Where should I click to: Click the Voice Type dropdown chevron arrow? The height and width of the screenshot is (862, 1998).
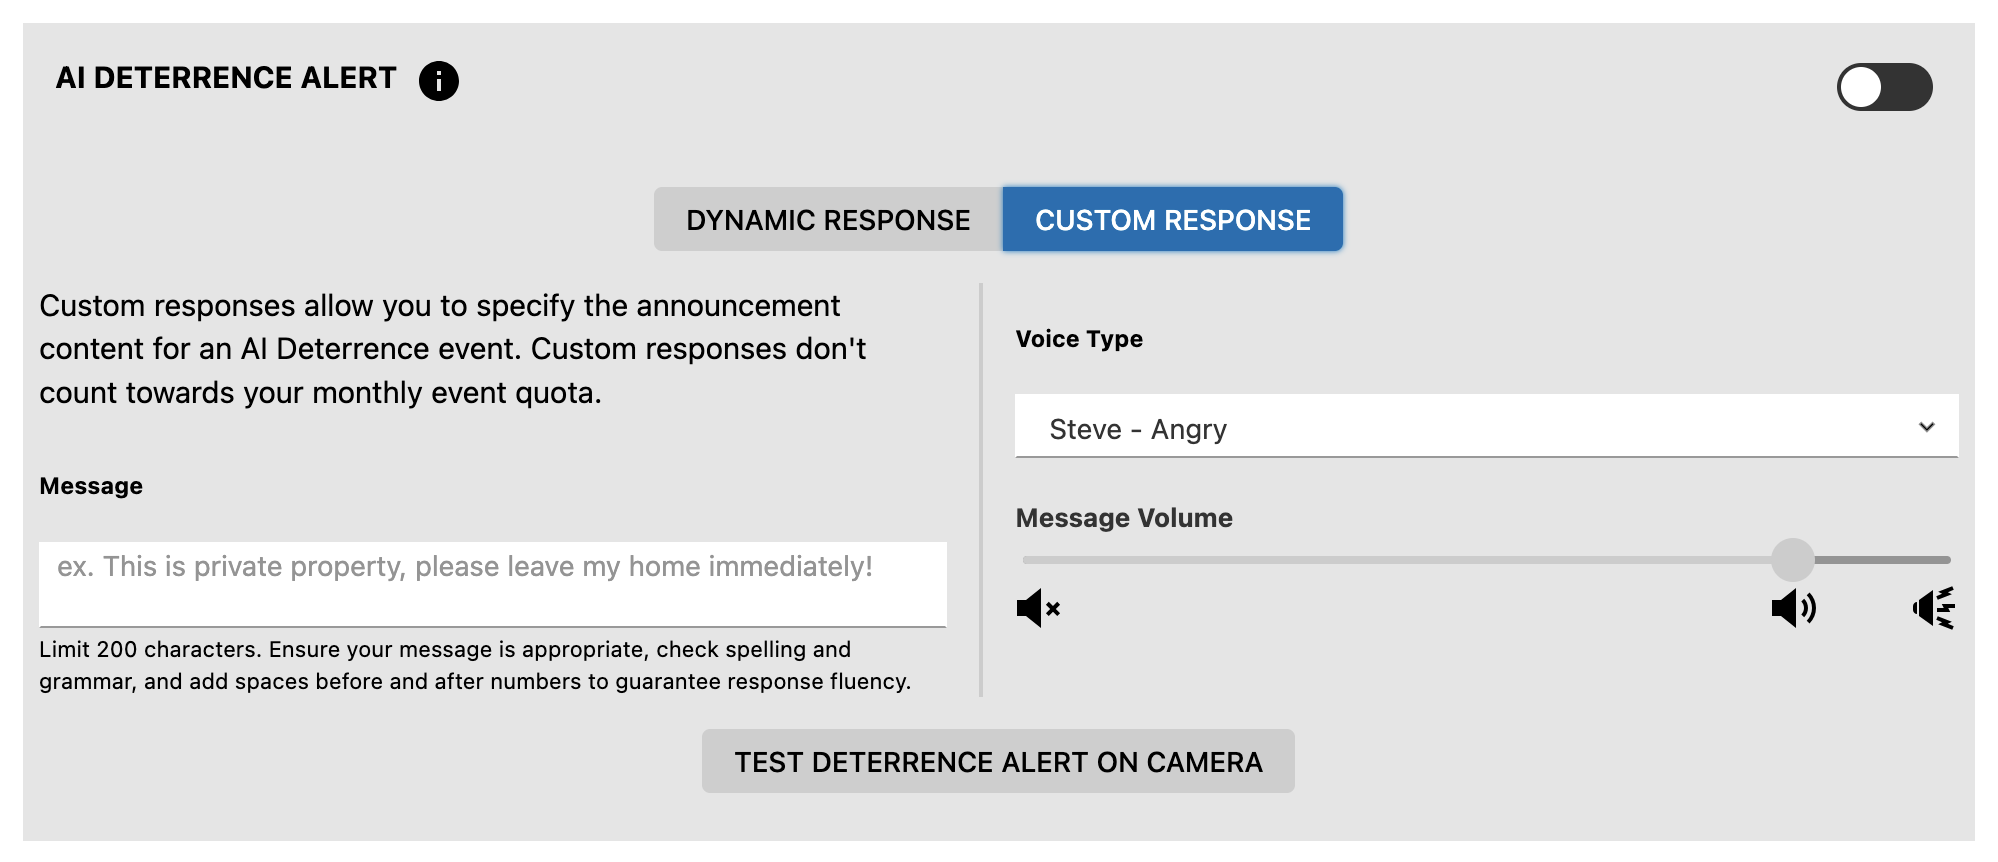1927,427
